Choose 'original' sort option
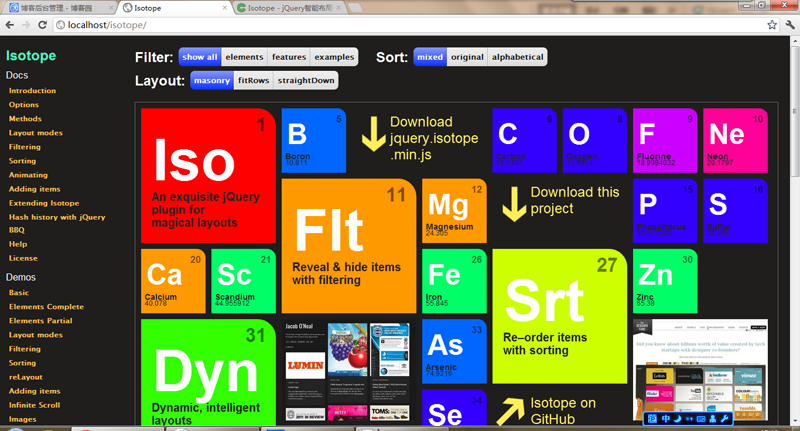 467,57
